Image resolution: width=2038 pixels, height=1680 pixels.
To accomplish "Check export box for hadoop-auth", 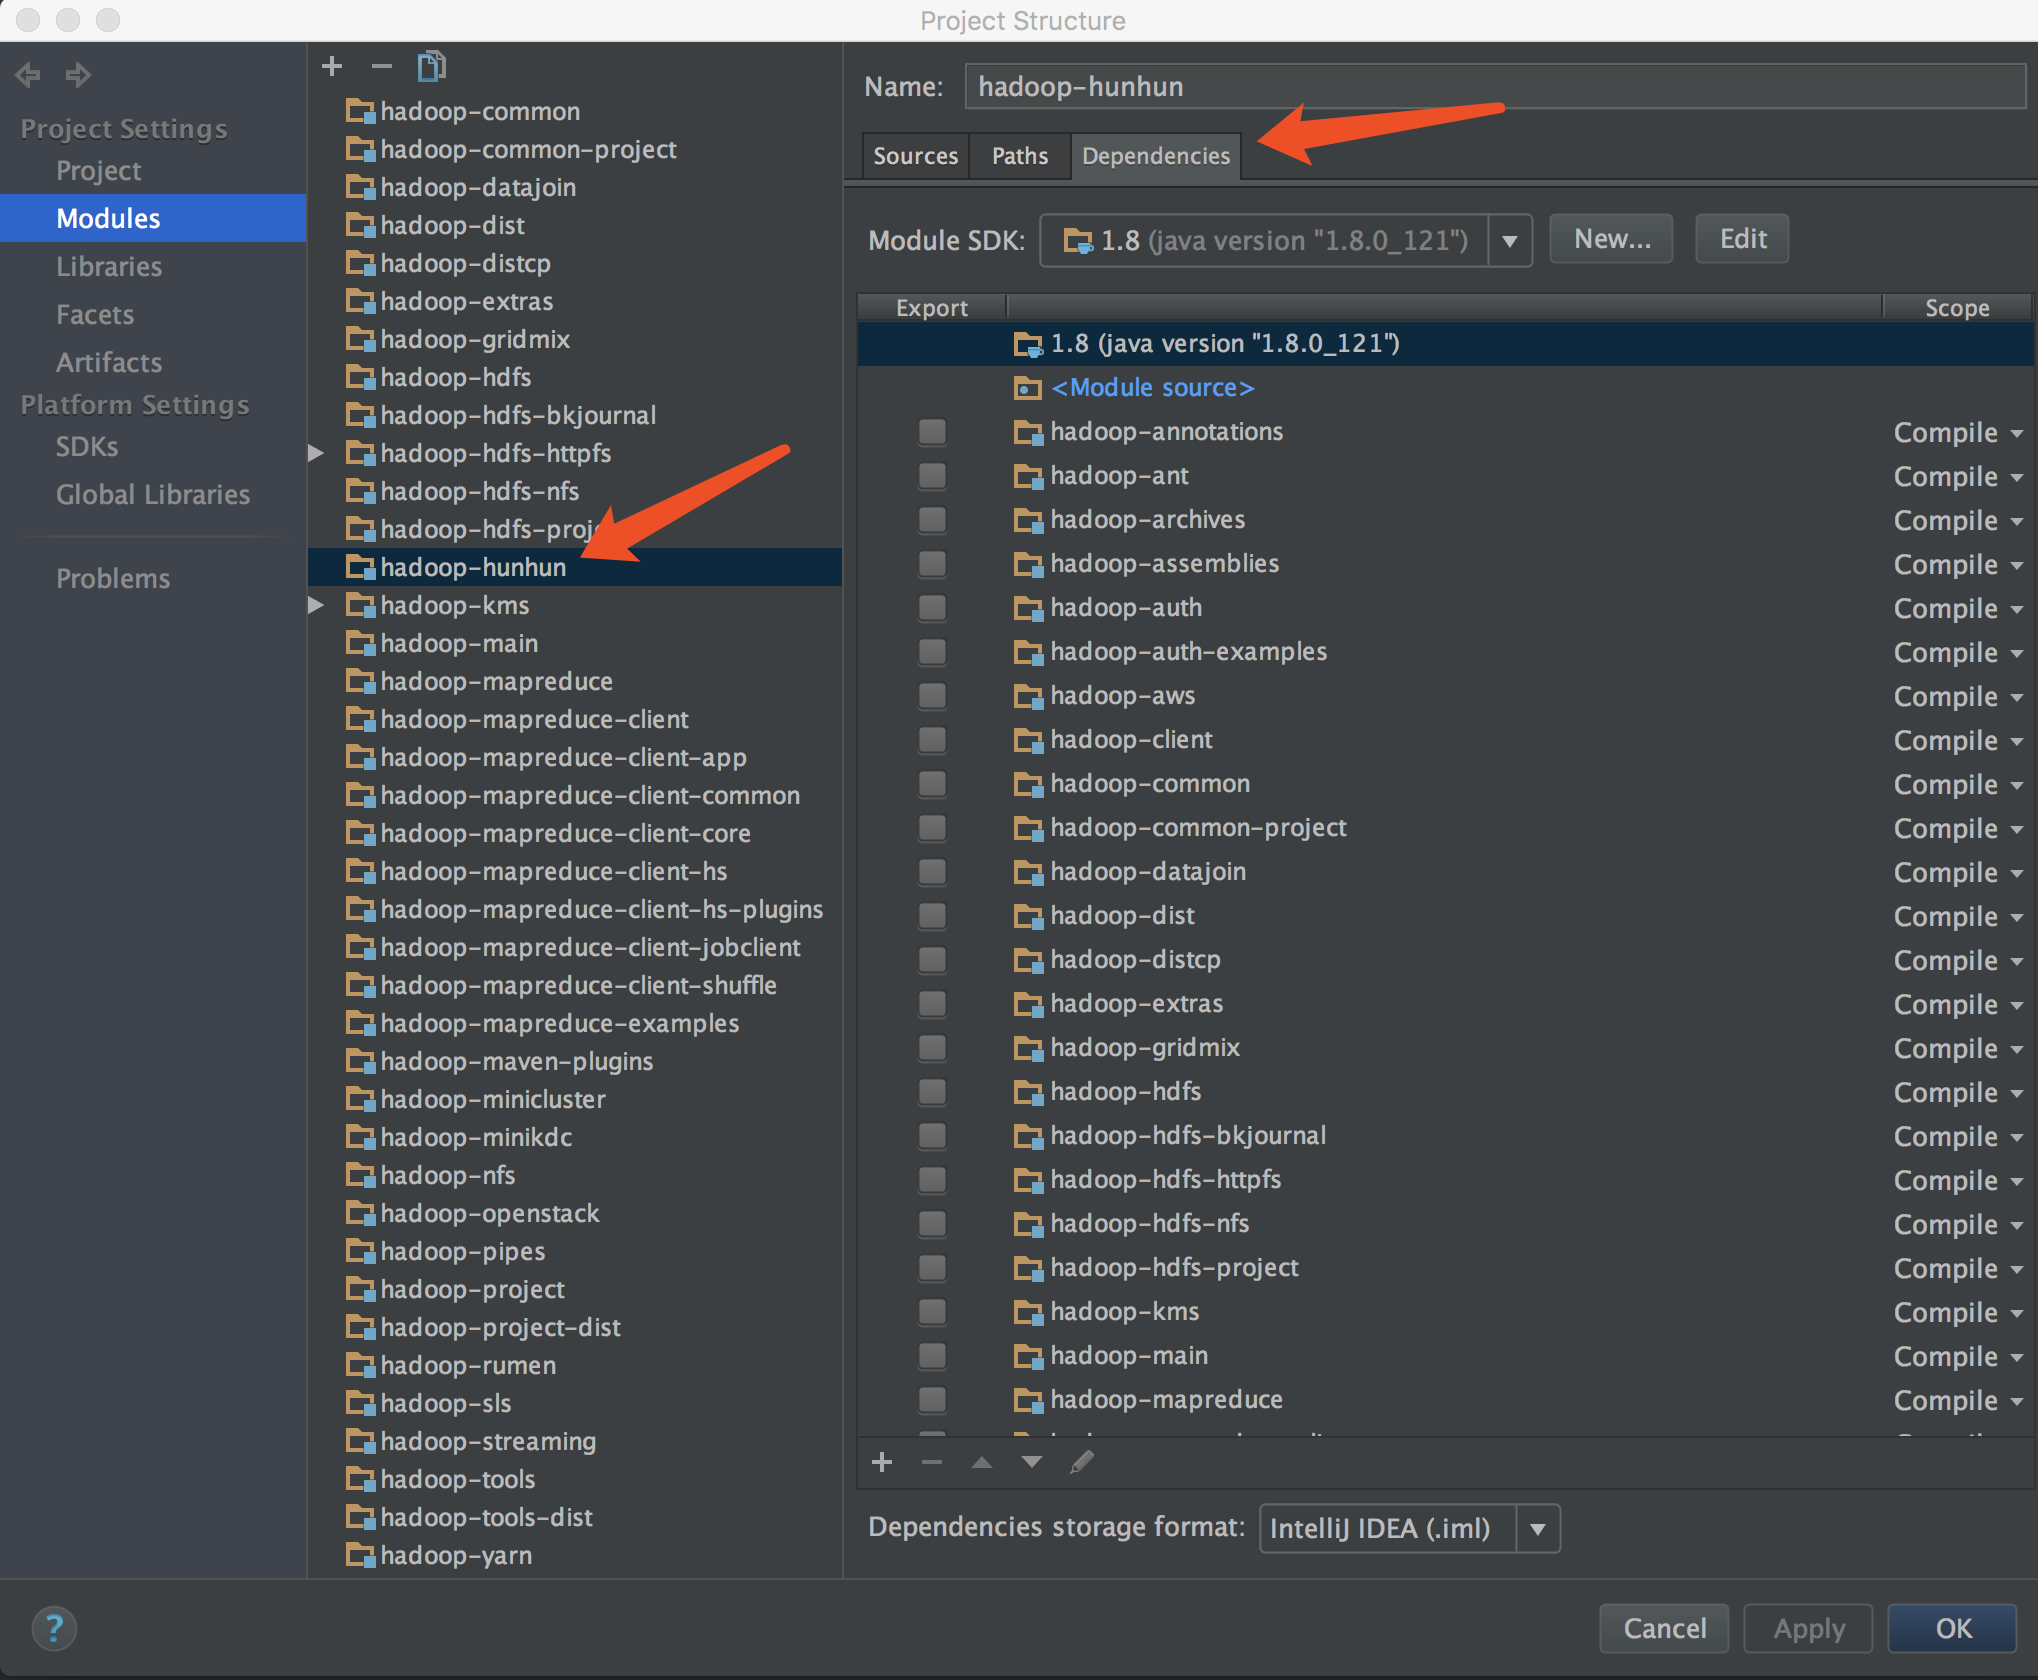I will pos(932,608).
